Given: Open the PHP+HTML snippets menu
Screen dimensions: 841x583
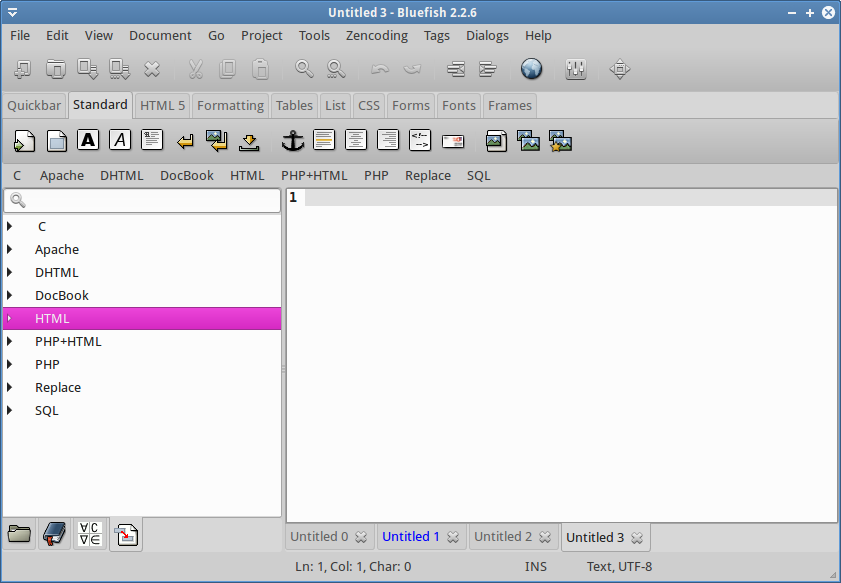Looking at the screenshot, I should tap(314, 176).
